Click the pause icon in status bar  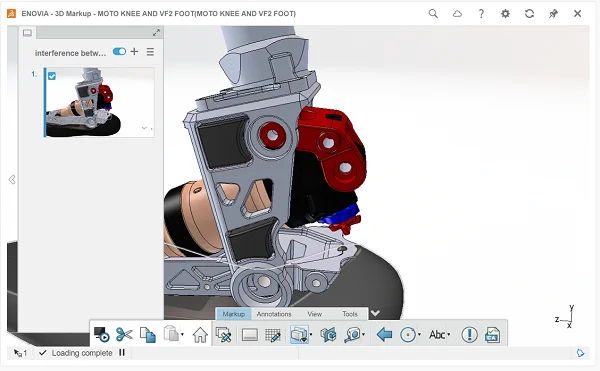pyautogui.click(x=122, y=353)
